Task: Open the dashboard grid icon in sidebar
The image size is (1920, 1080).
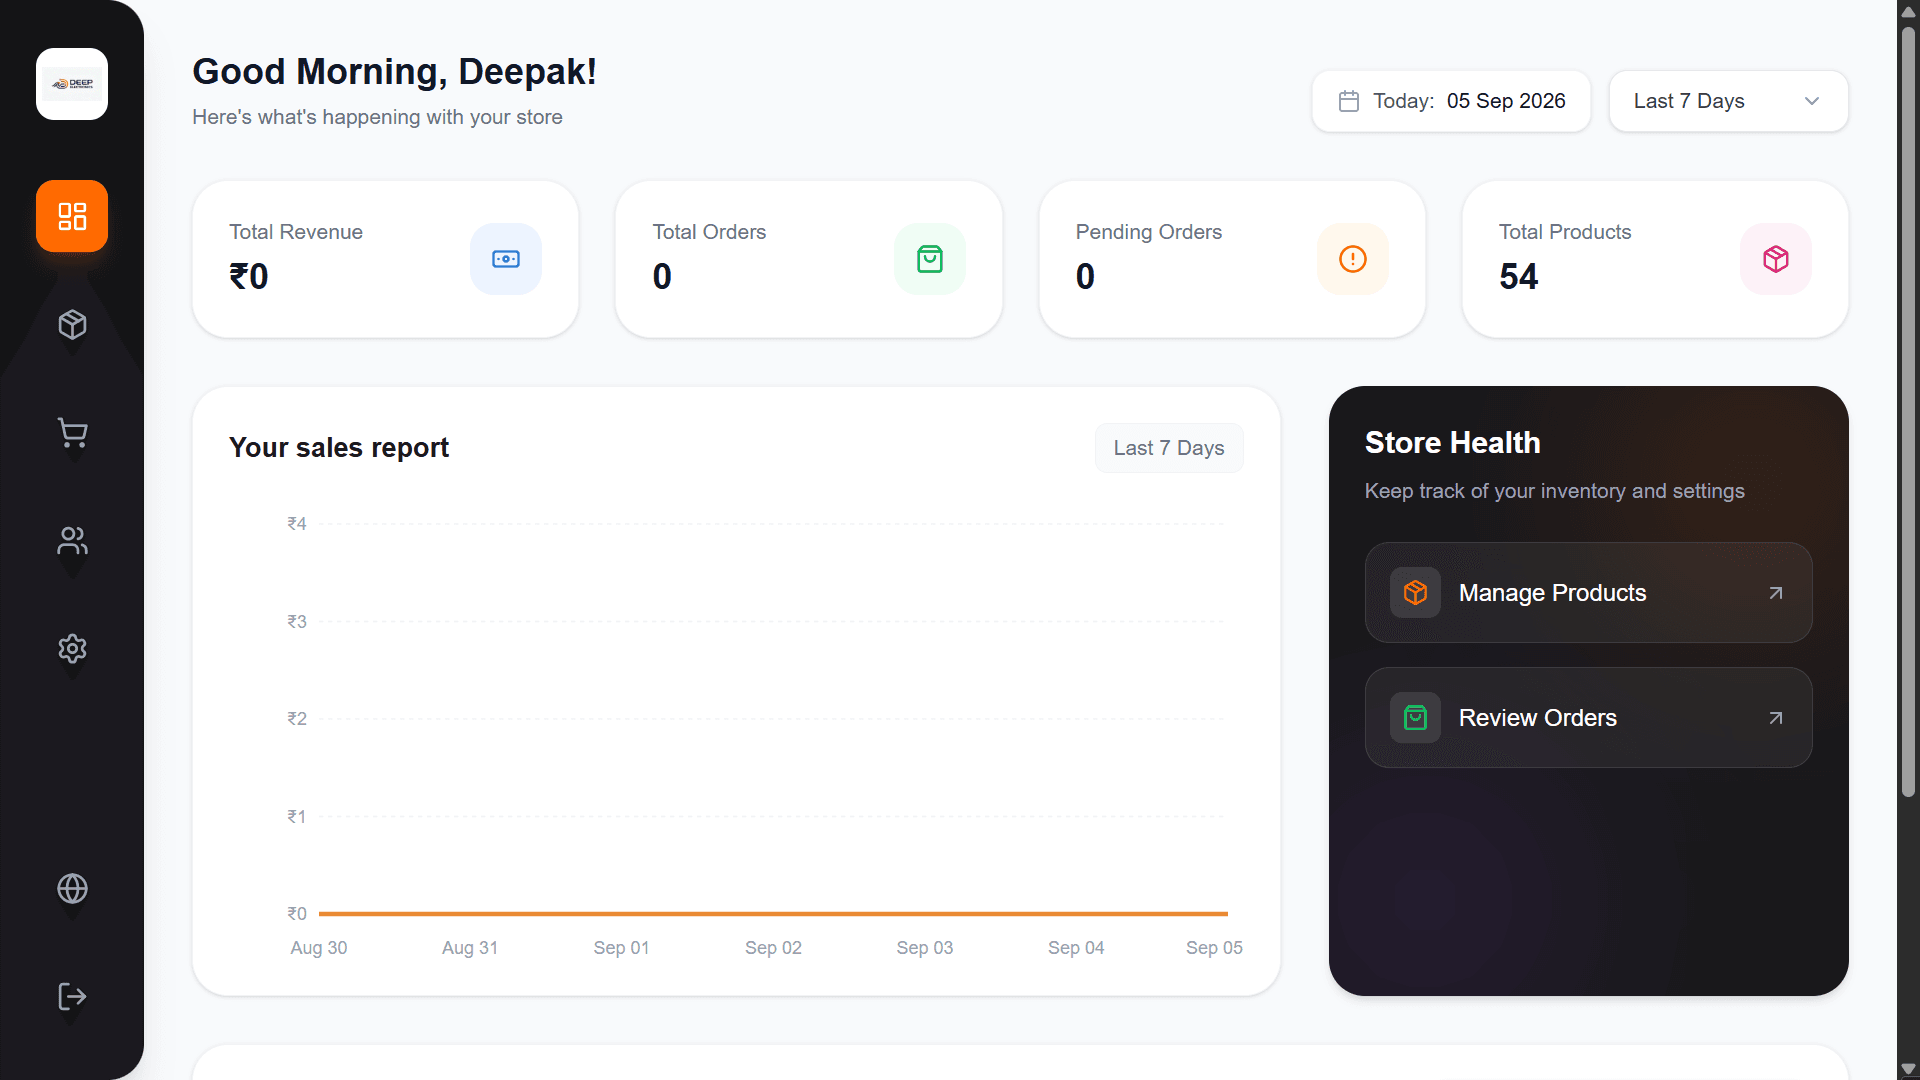Action: 72,216
